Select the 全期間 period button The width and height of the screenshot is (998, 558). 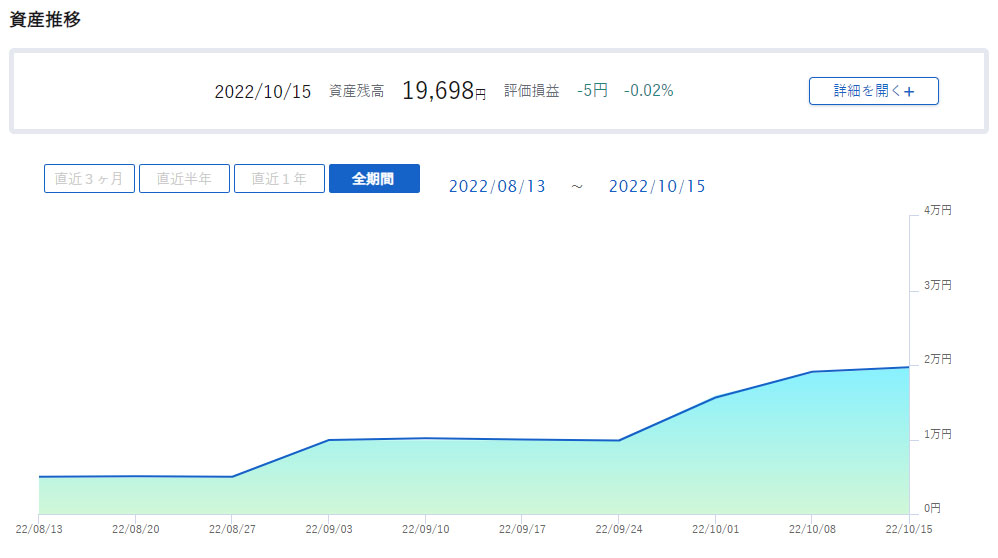[374, 179]
